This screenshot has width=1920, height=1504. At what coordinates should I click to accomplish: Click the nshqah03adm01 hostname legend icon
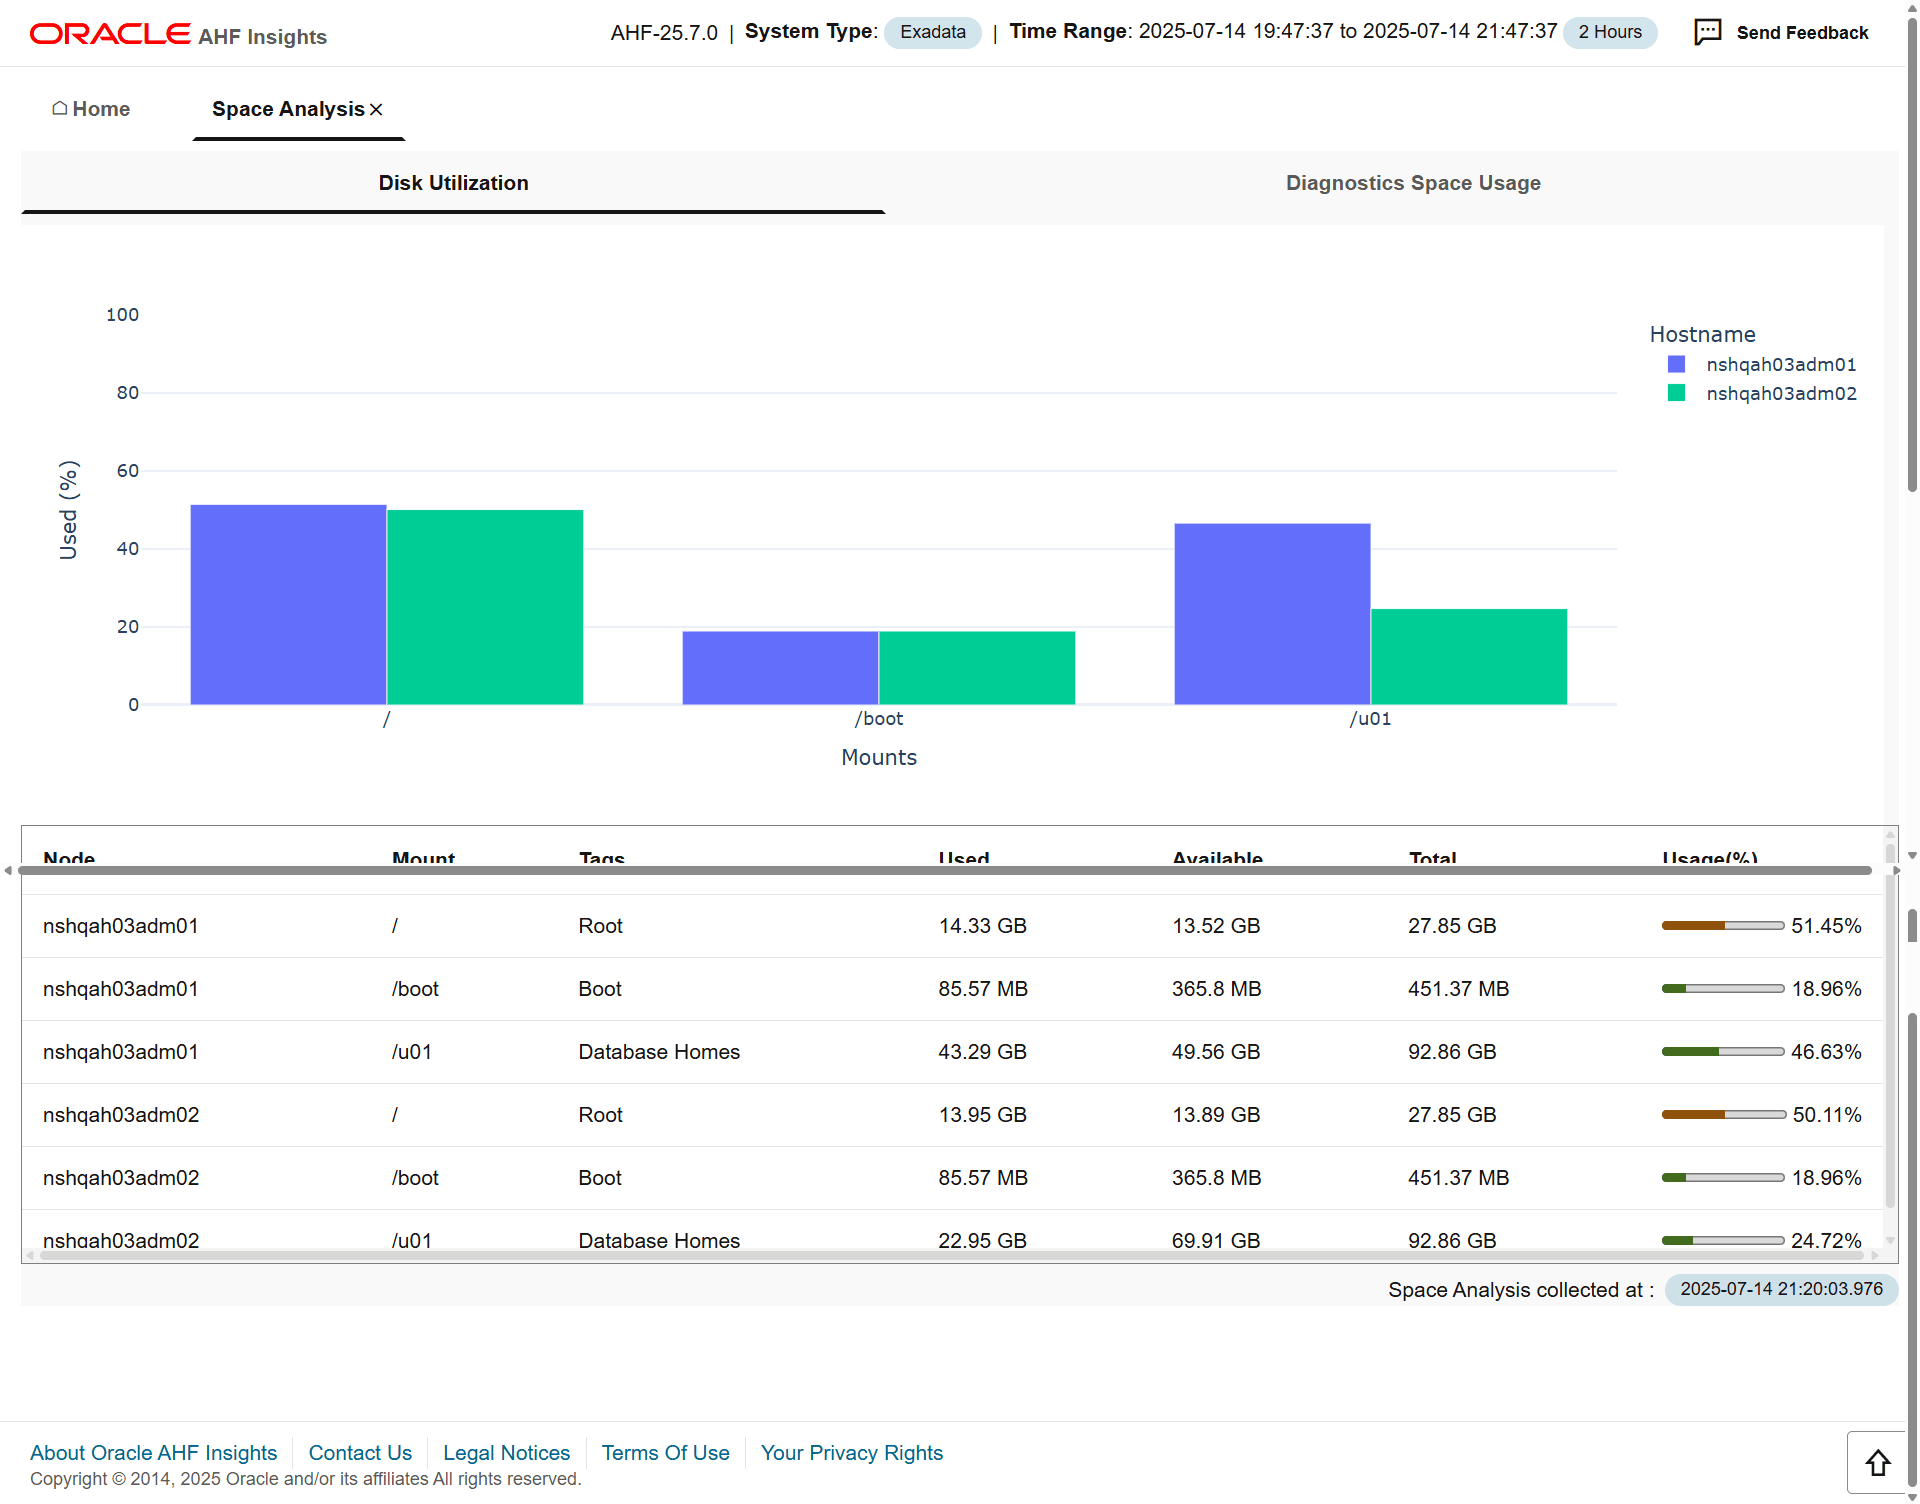1671,365
